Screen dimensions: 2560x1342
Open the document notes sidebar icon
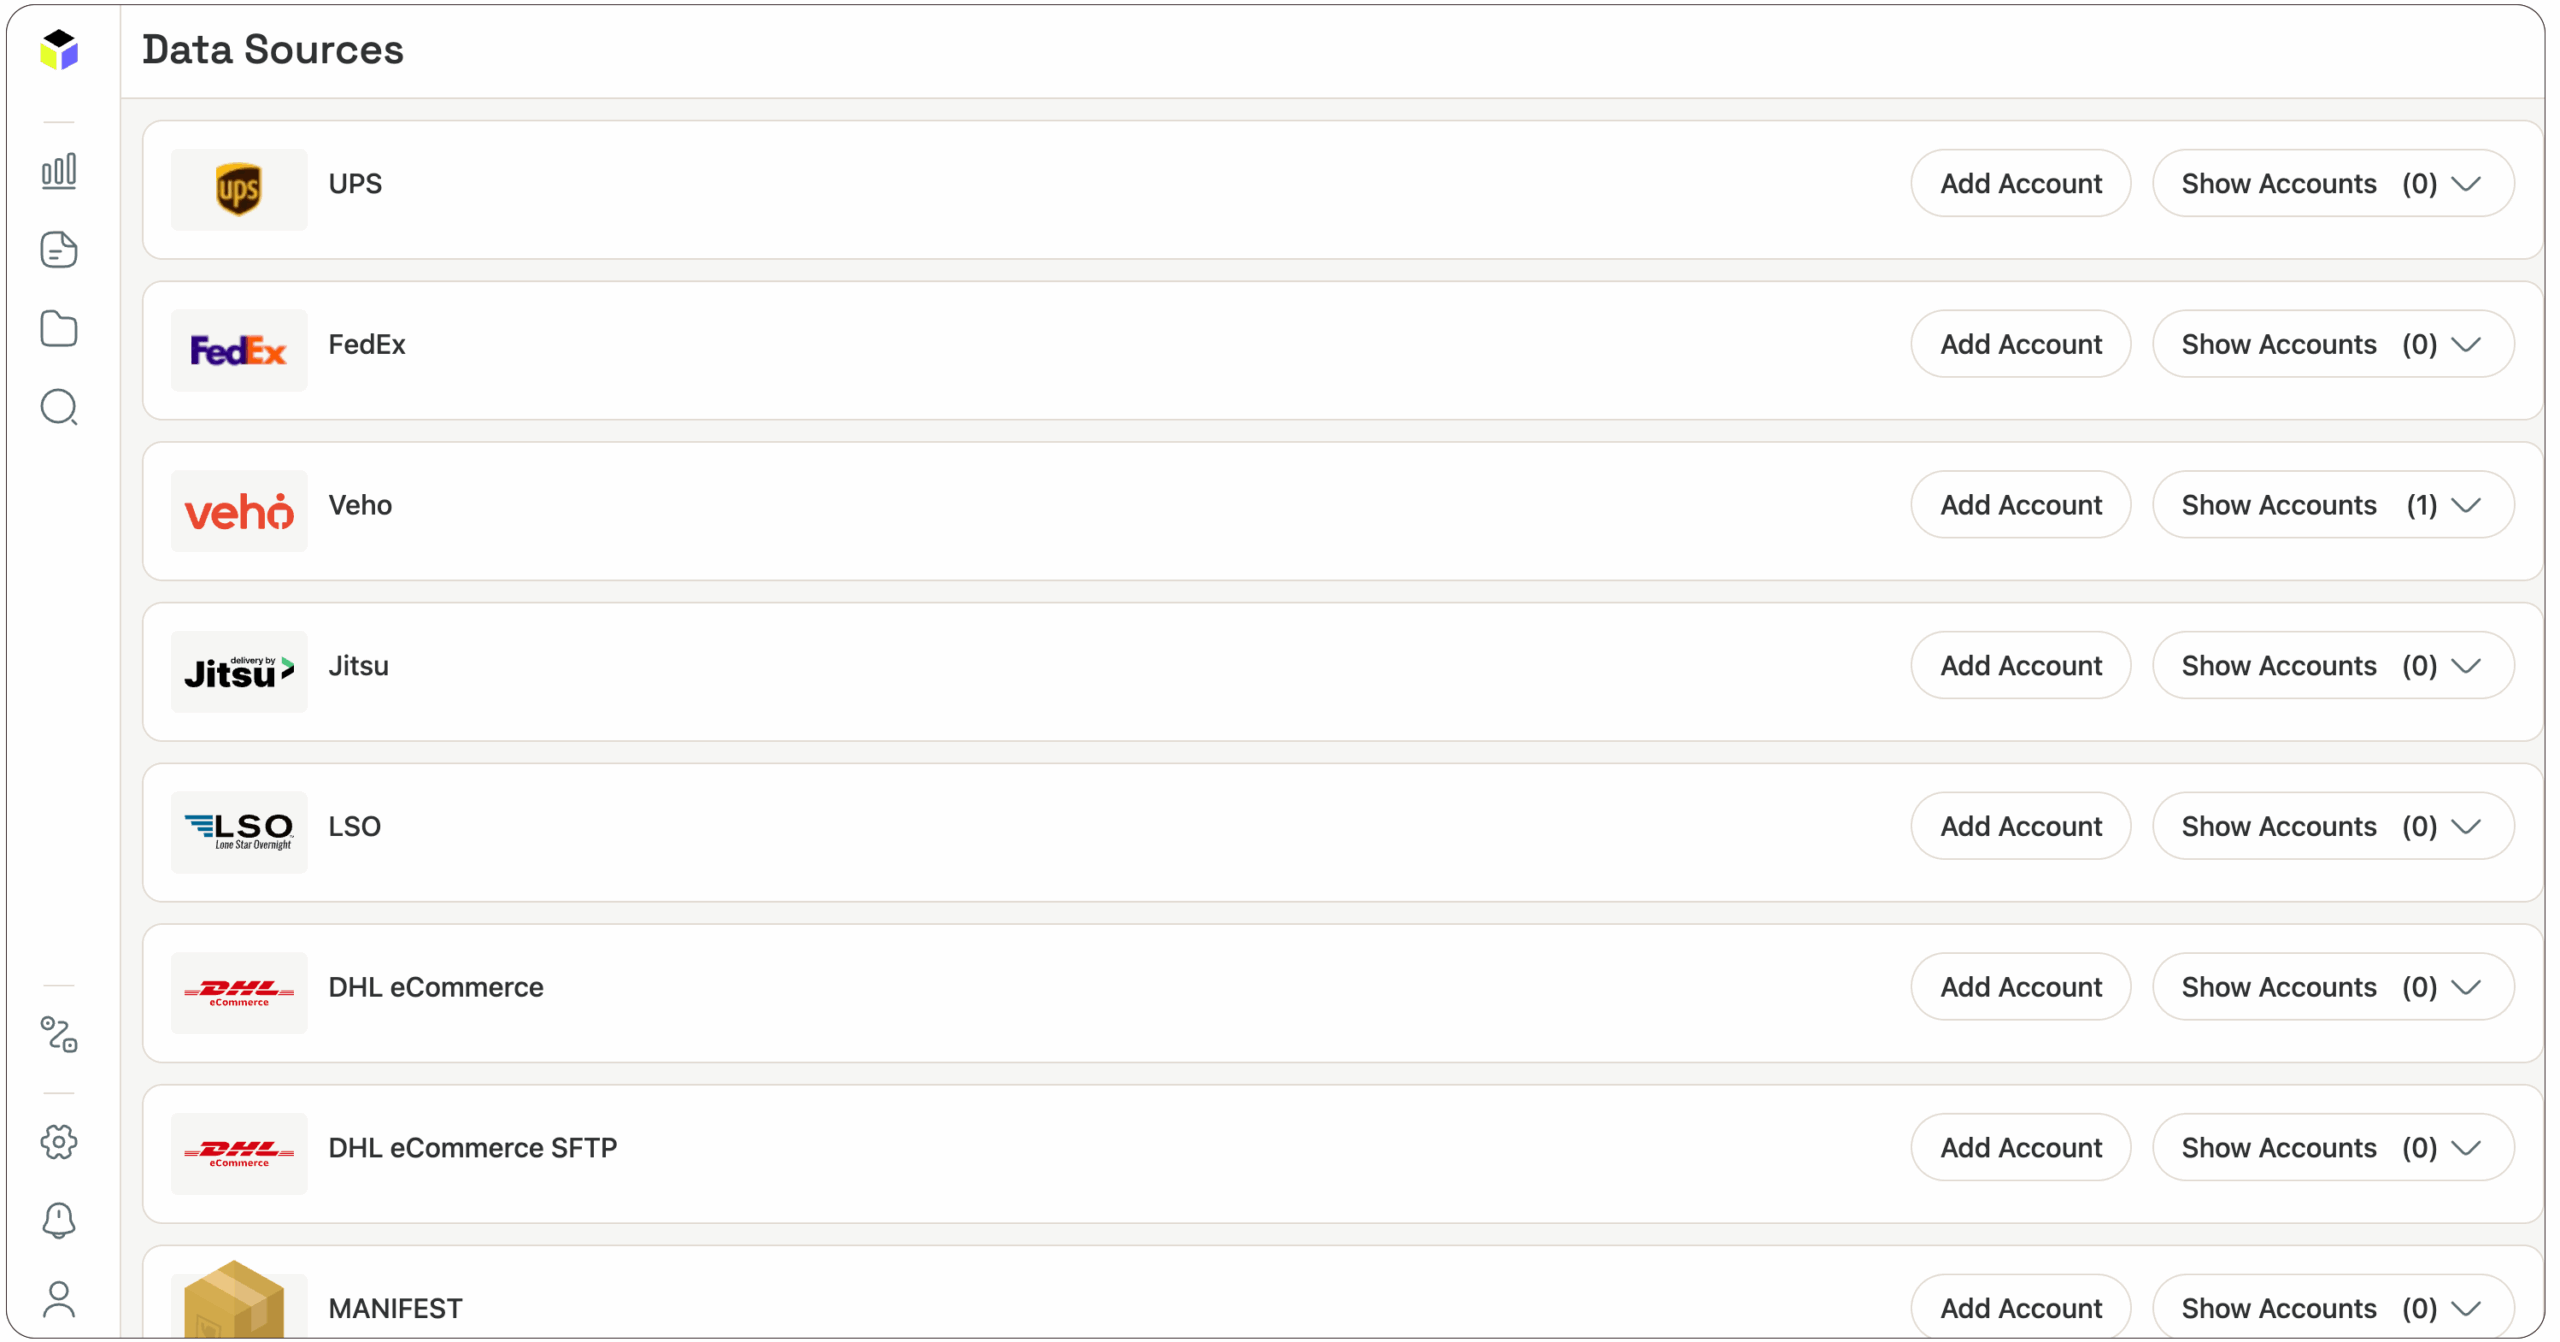(59, 250)
